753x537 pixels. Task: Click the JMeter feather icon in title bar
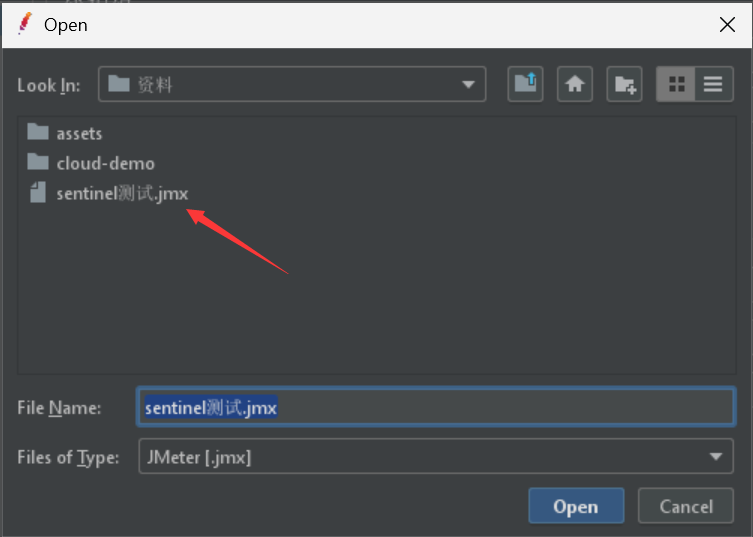pyautogui.click(x=24, y=24)
